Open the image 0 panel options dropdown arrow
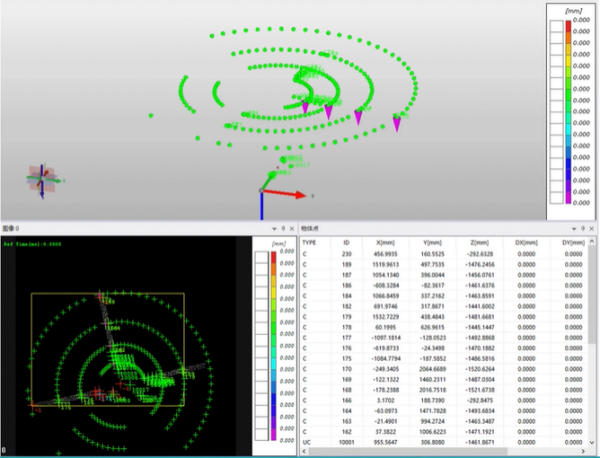This screenshot has width=600, height=458. point(274,229)
